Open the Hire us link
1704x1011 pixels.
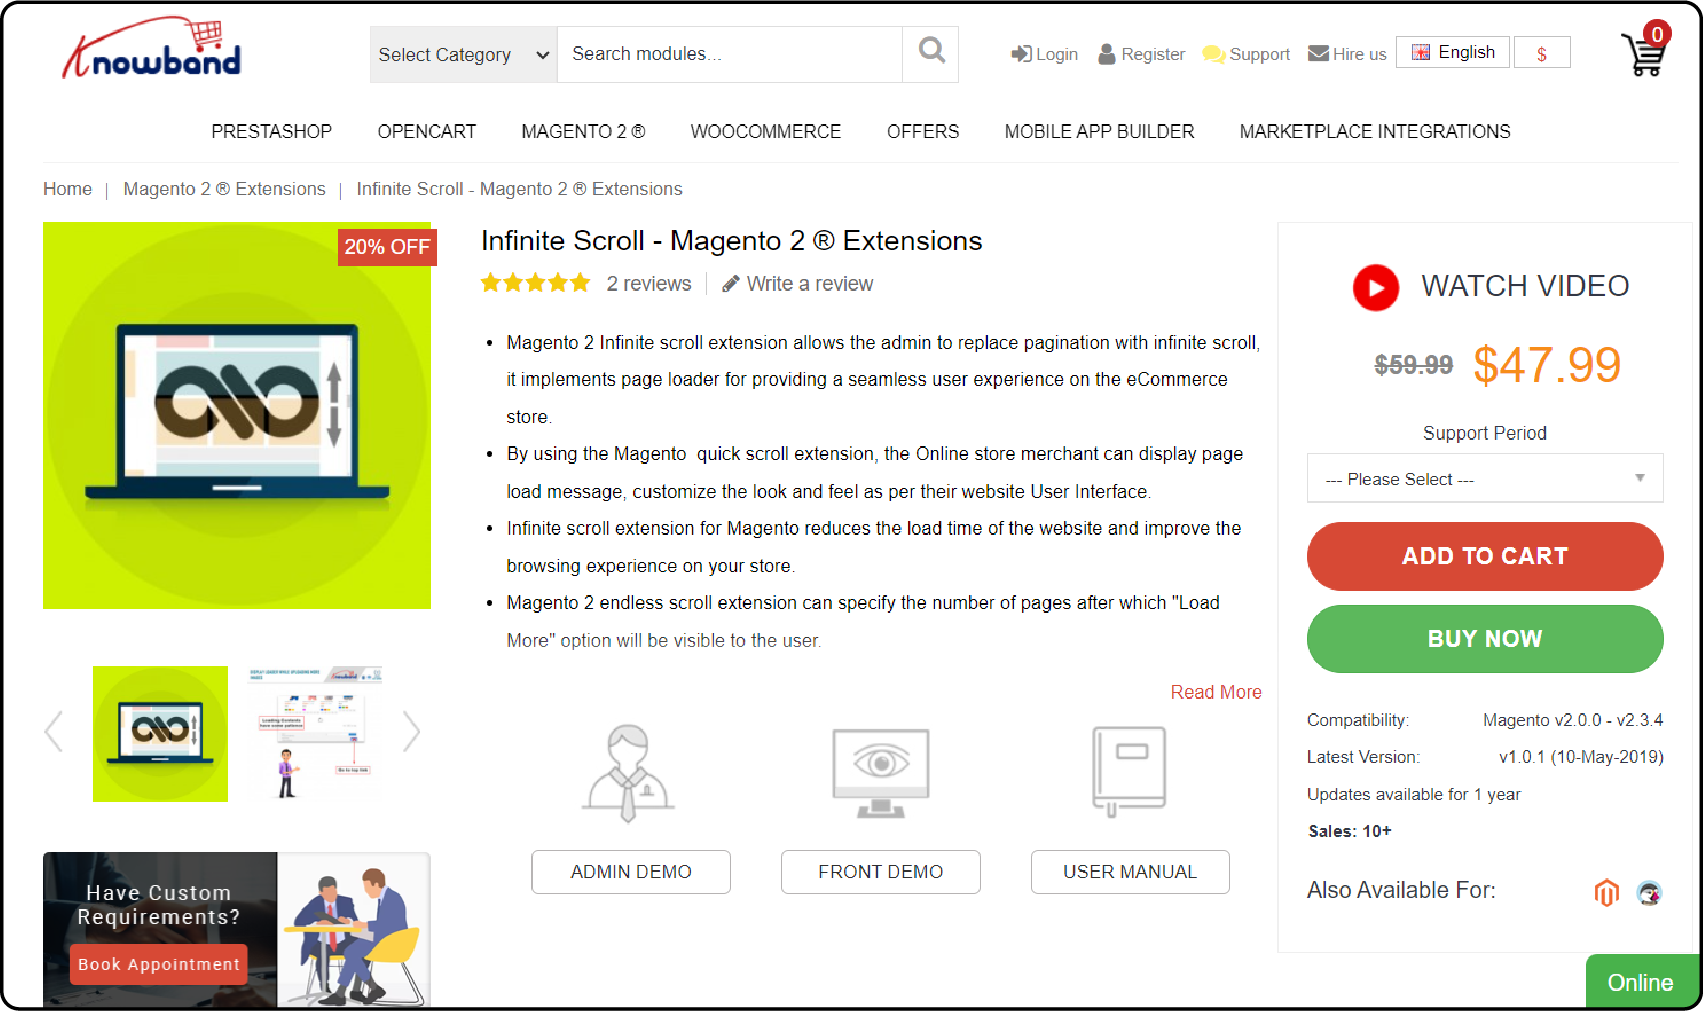pyautogui.click(x=1347, y=54)
